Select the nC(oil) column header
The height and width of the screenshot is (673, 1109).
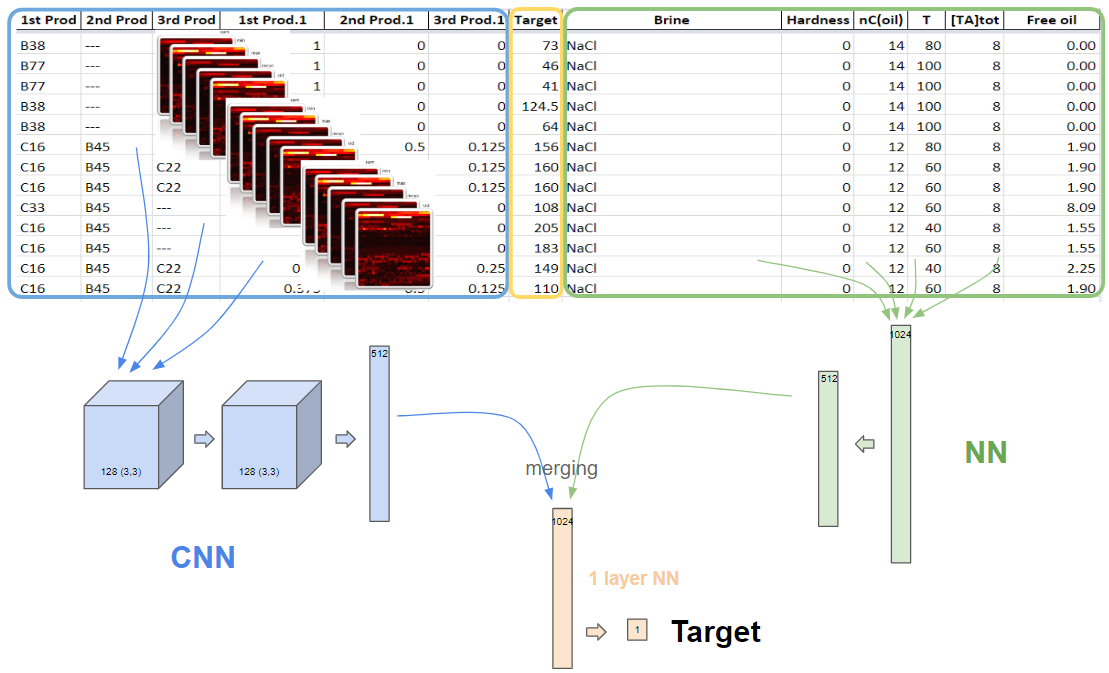coord(881,20)
